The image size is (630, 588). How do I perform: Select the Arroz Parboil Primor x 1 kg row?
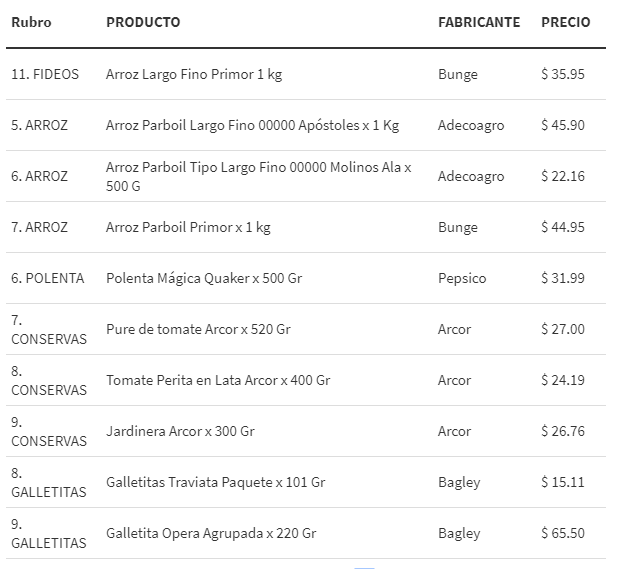pos(188,227)
